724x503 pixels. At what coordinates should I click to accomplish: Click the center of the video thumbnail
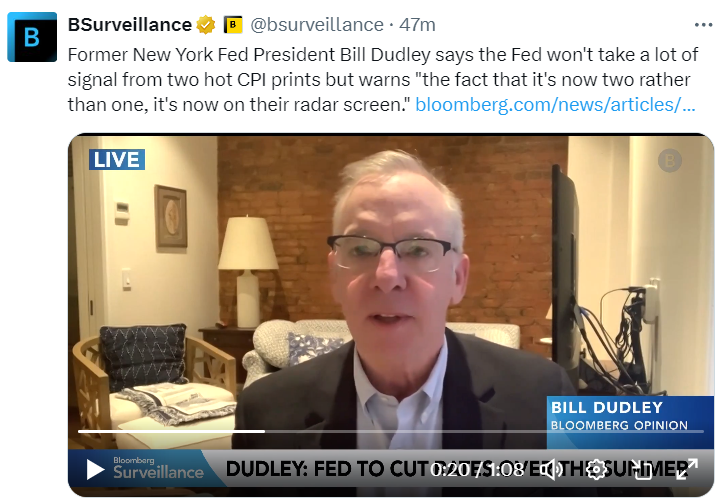pyautogui.click(x=391, y=315)
